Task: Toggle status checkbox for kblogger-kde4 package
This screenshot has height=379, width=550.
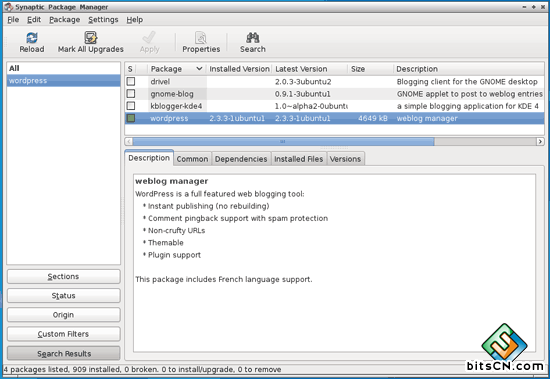Action: coord(131,106)
